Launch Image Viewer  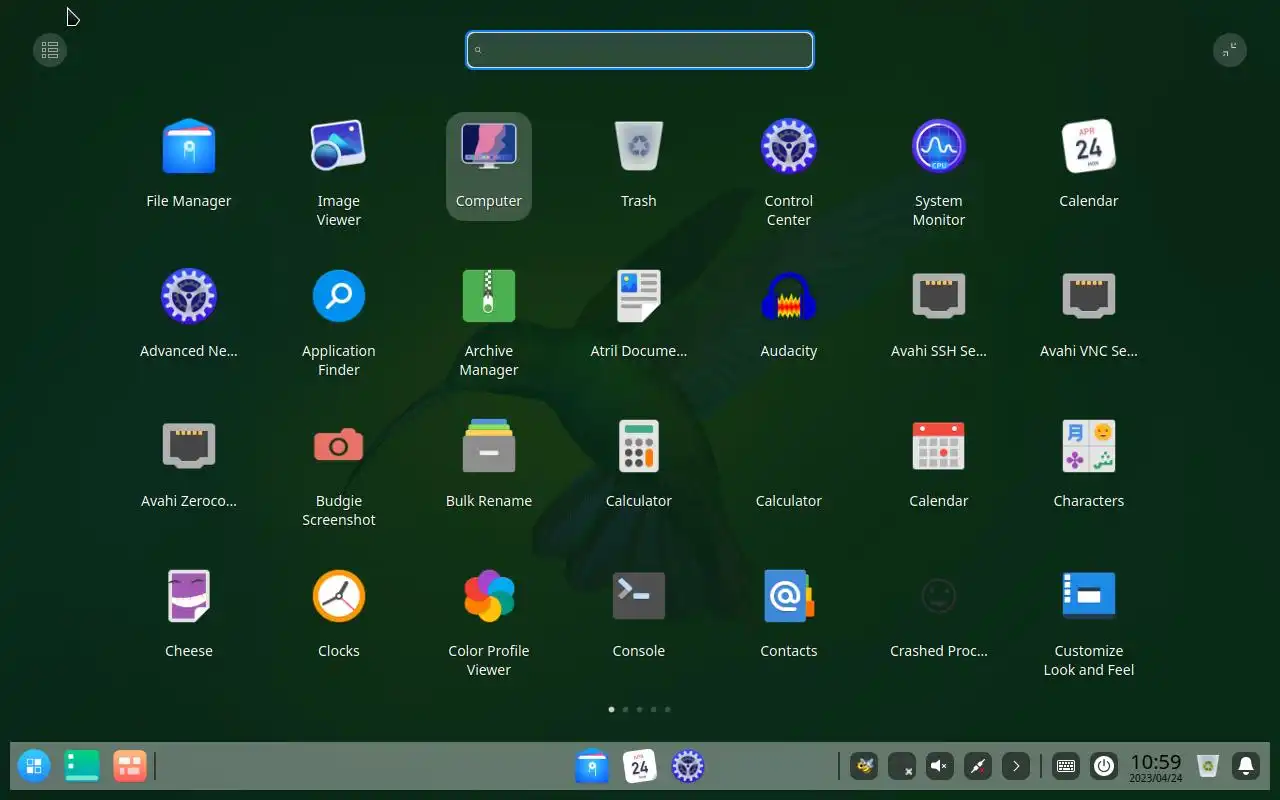[339, 147]
